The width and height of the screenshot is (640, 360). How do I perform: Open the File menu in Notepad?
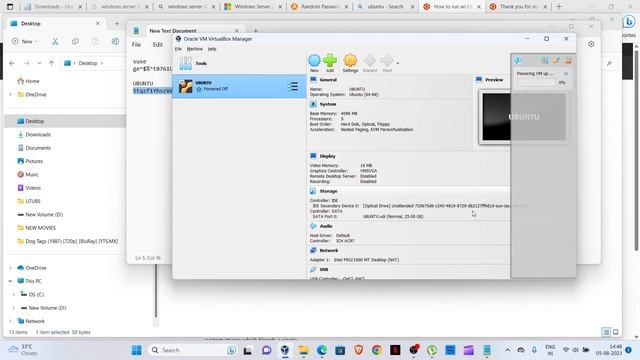(x=136, y=44)
